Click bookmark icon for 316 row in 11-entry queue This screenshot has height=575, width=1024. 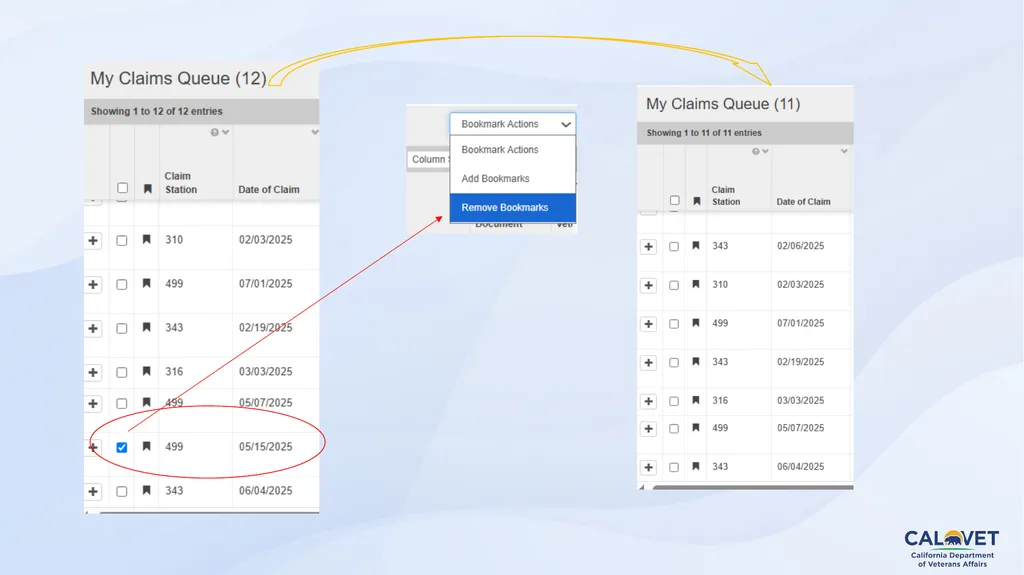(x=696, y=400)
